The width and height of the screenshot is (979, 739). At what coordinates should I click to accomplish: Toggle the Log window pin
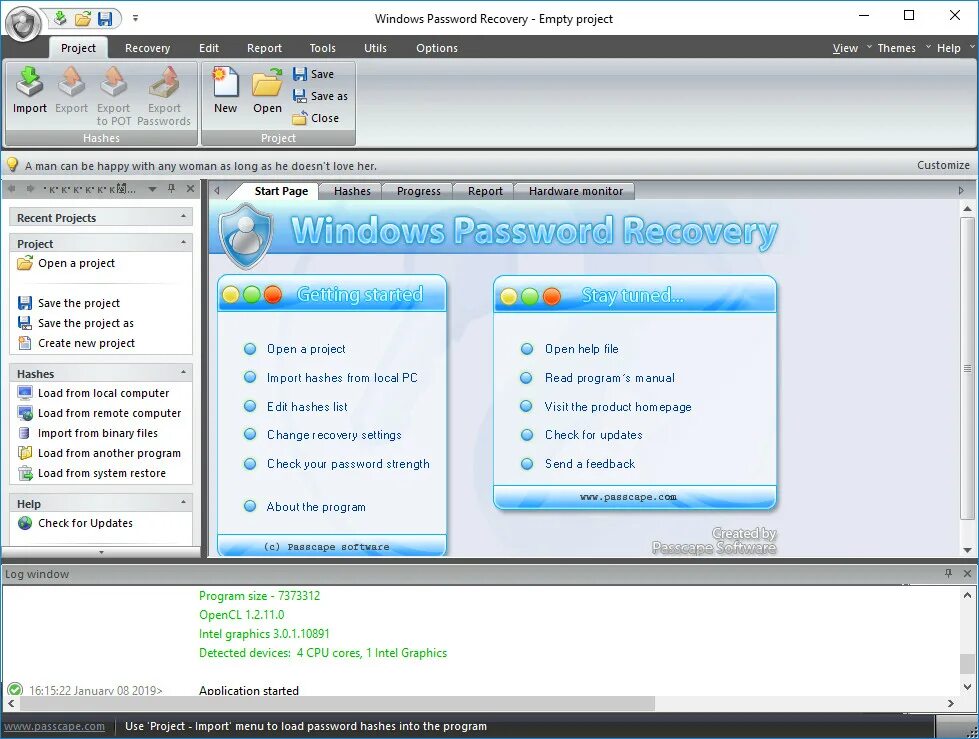tap(948, 573)
